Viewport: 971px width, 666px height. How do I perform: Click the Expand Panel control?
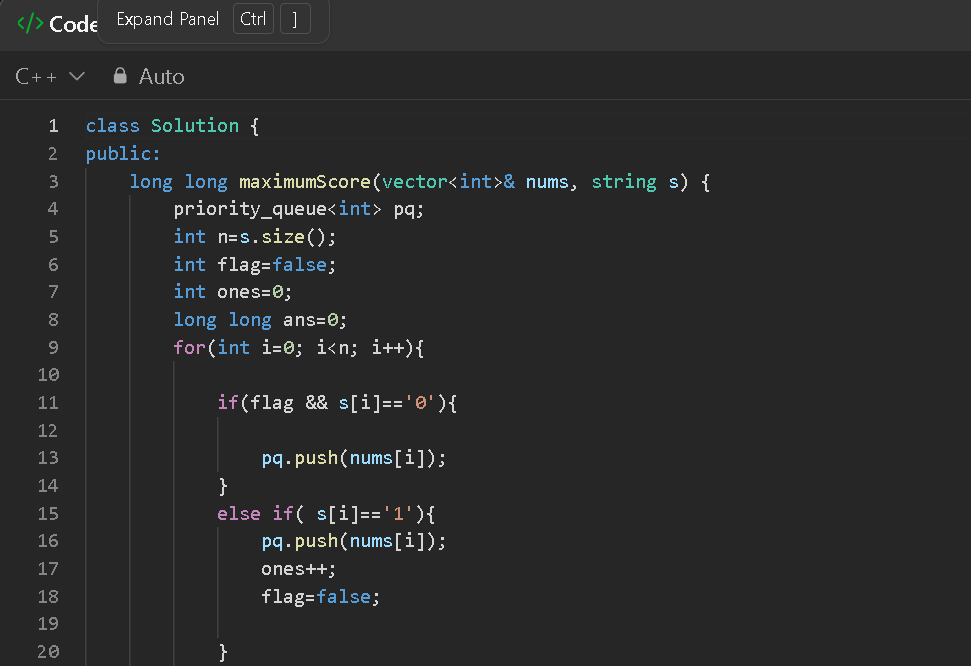[x=168, y=19]
